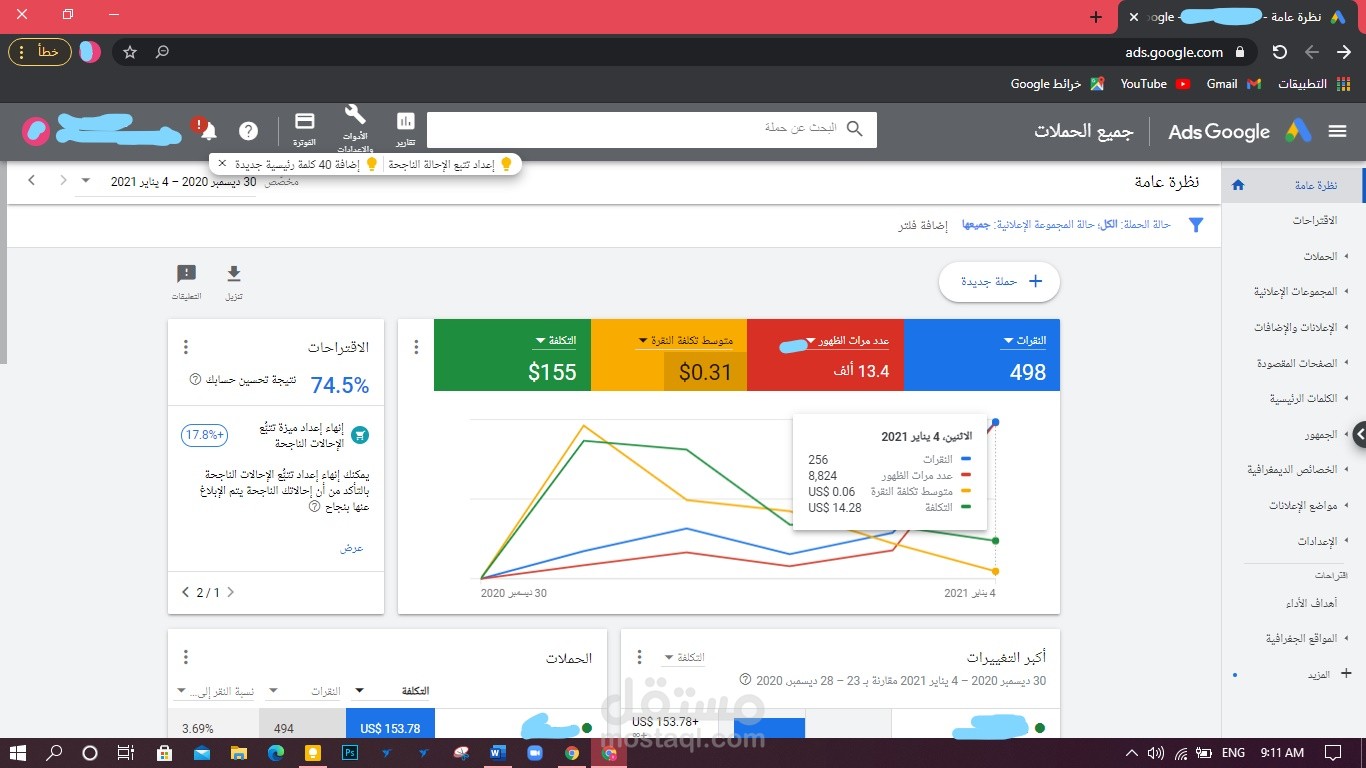This screenshot has width=1366, height=768.
Task: Bookmark this page with the star icon
Action: [x=130, y=52]
